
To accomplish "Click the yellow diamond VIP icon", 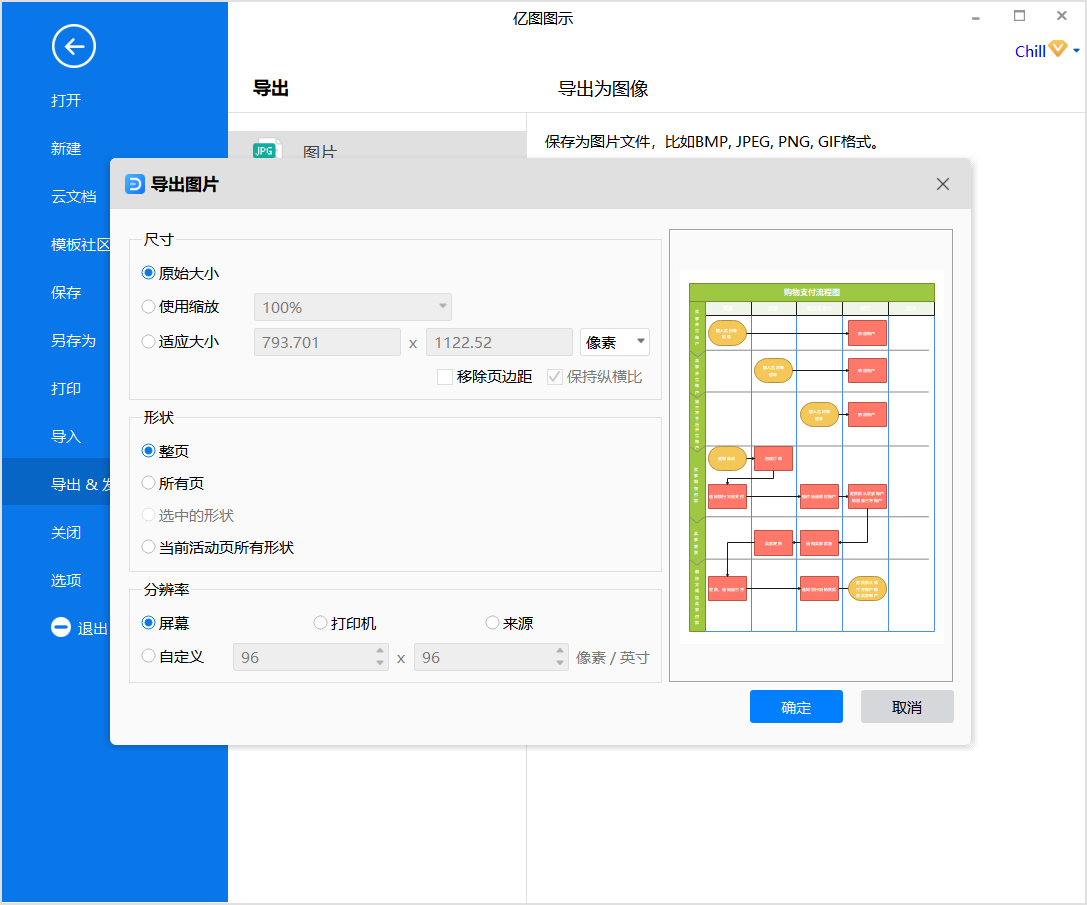I will pyautogui.click(x=1058, y=49).
